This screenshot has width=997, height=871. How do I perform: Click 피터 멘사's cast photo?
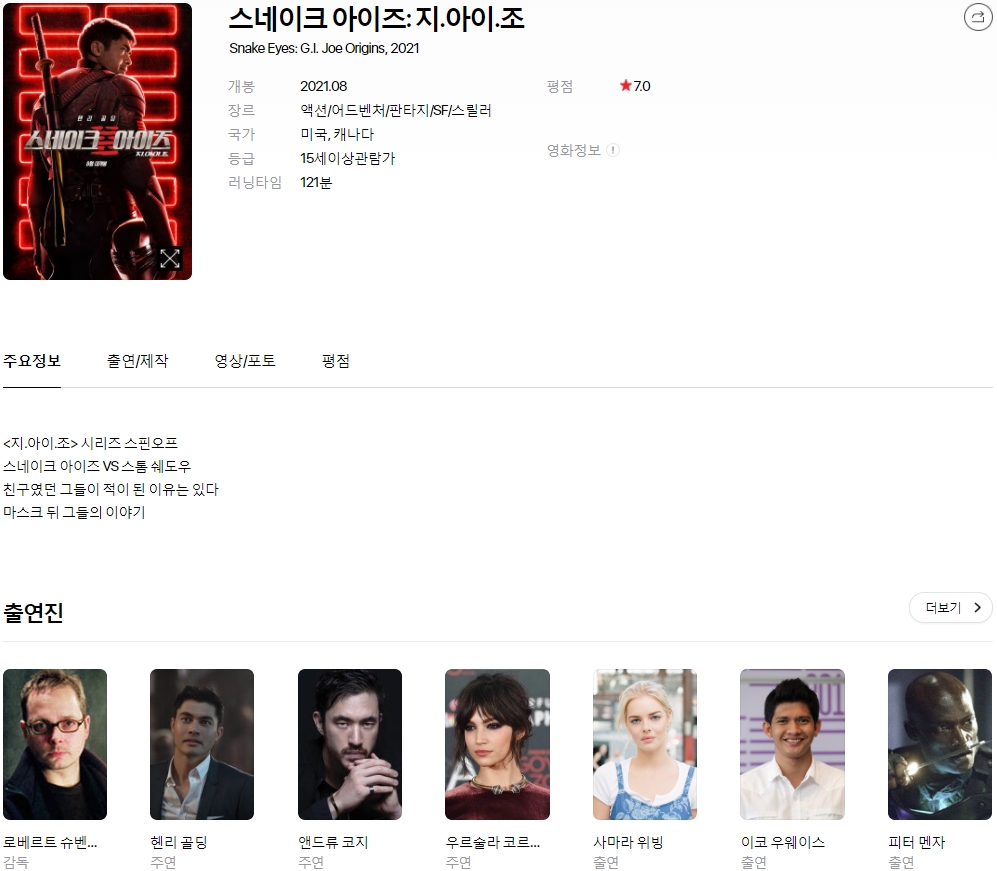point(940,744)
